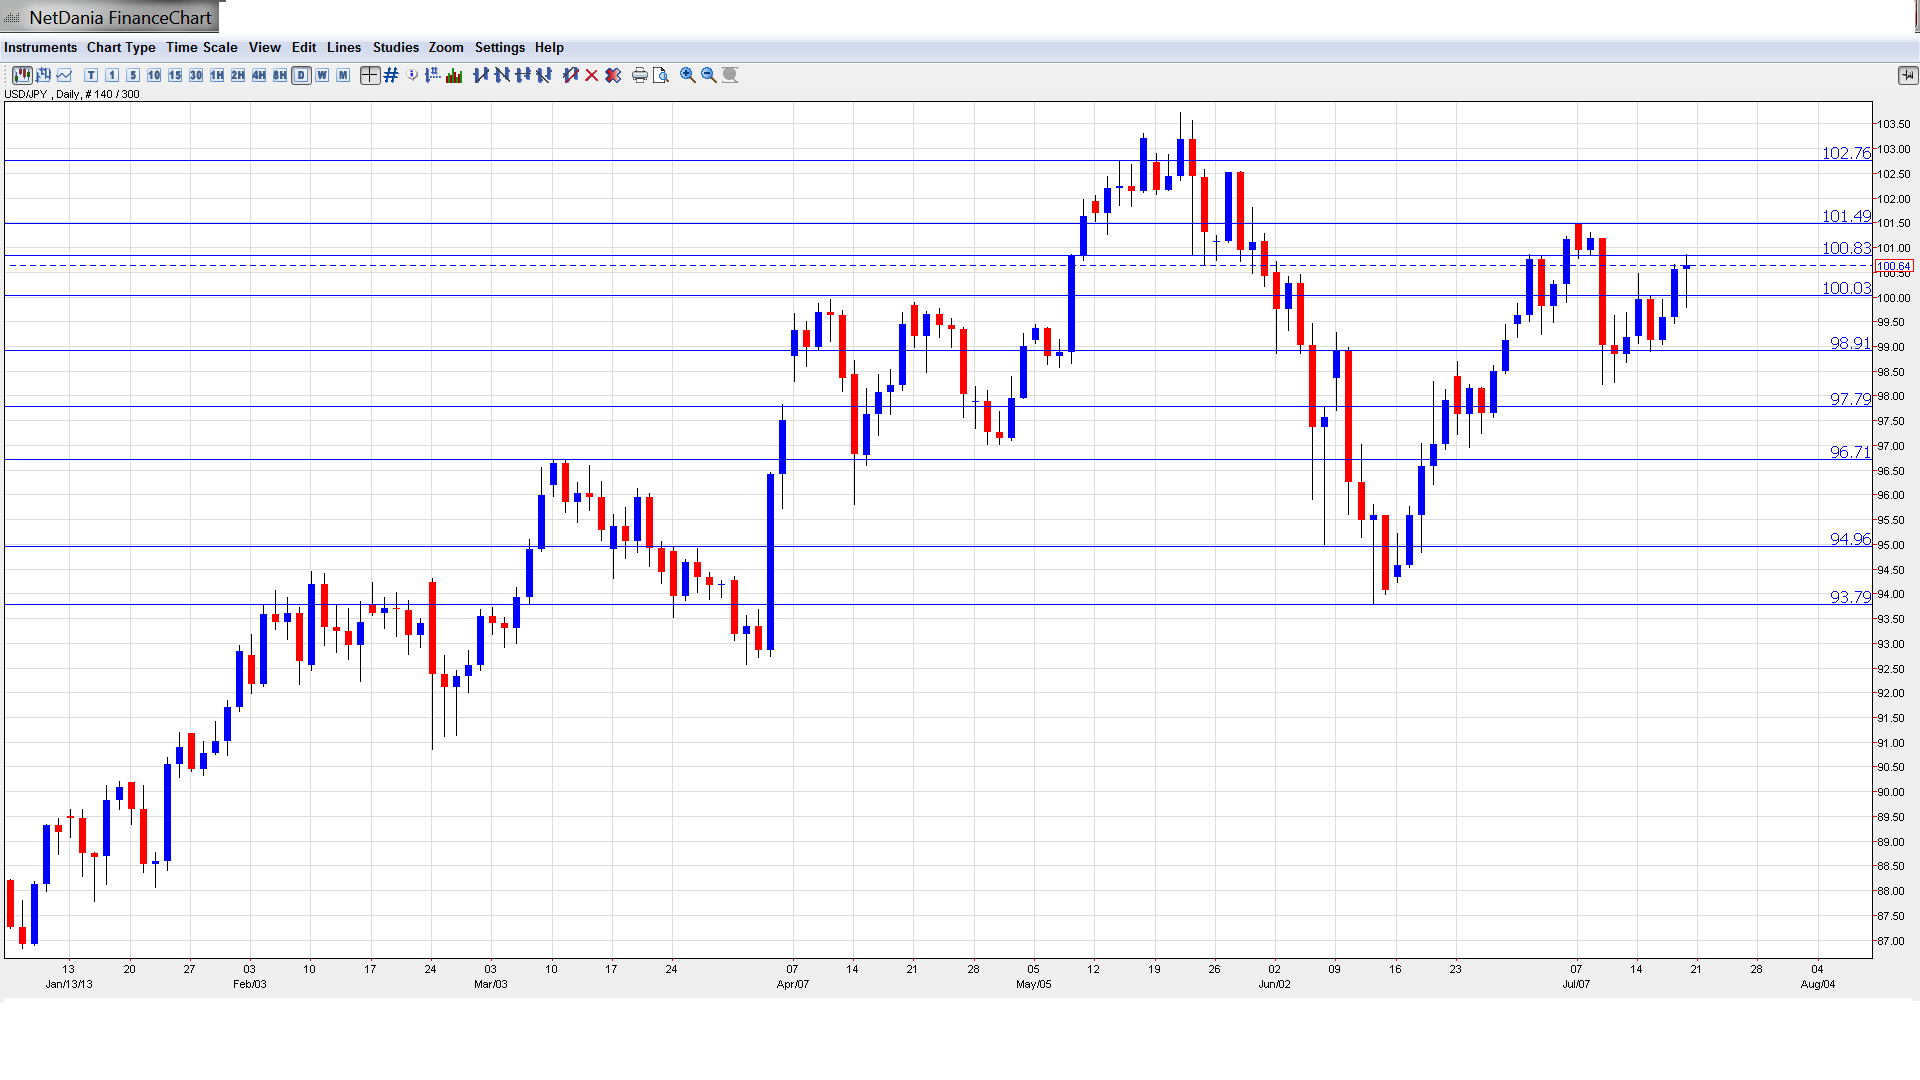Open print preview icon
The width and height of the screenshot is (1920, 1080).
click(661, 75)
